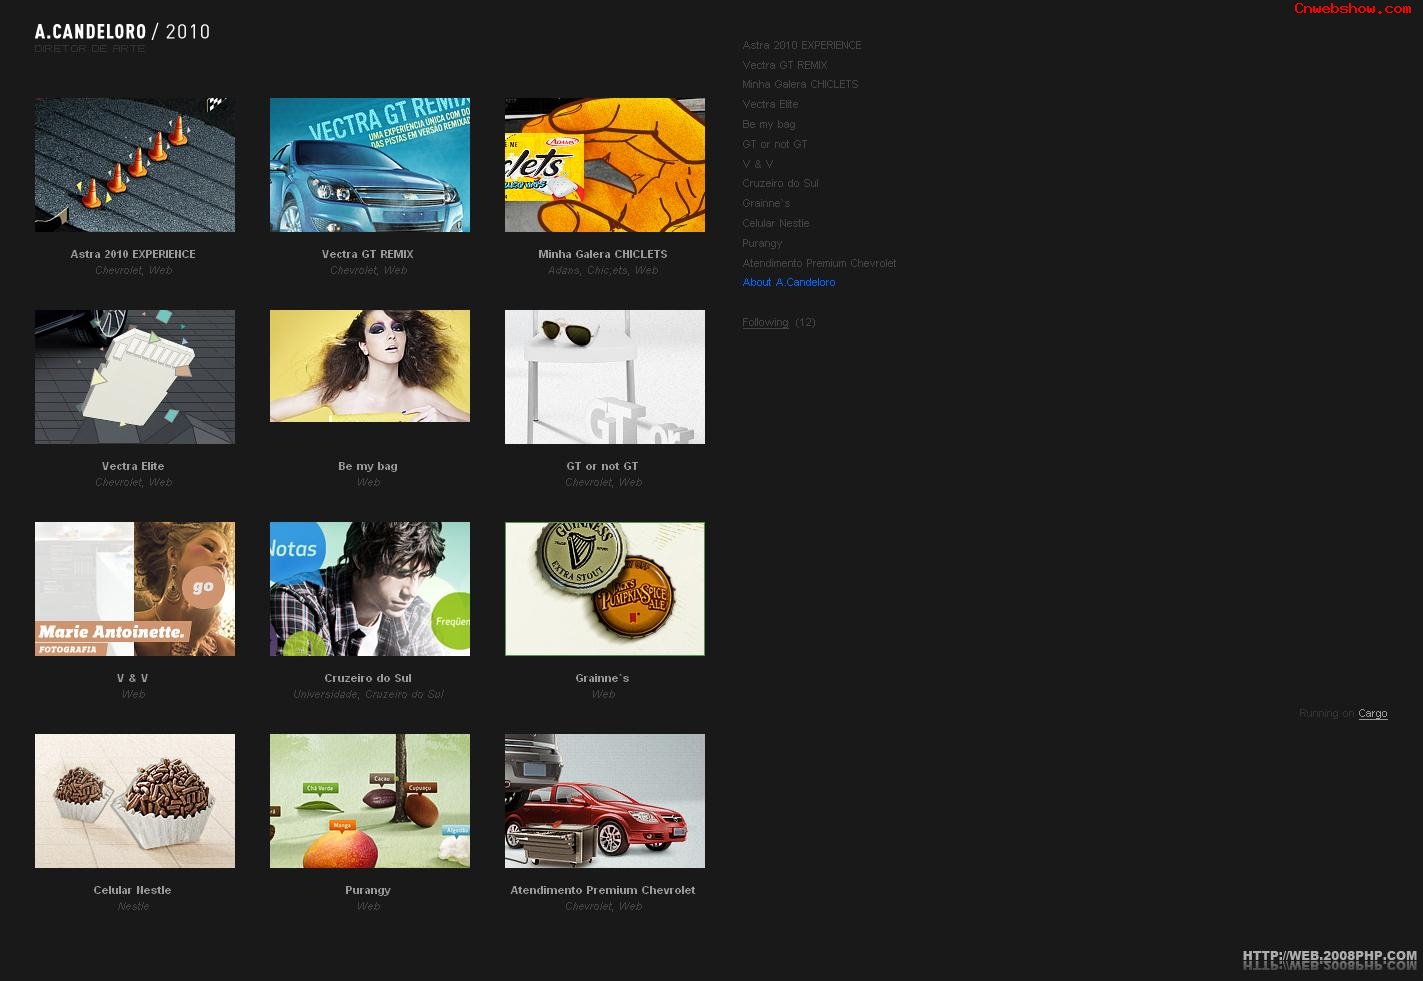
Task: Follow the Cargo link after Running on
Action: [x=1373, y=713]
